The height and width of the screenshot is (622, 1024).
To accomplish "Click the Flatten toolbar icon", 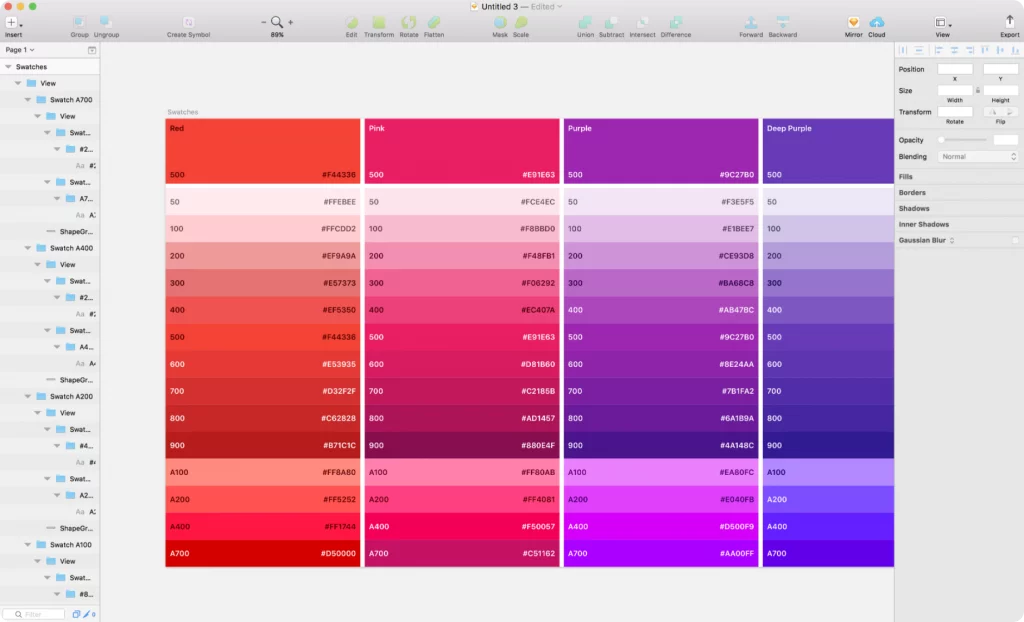I will pos(434,22).
